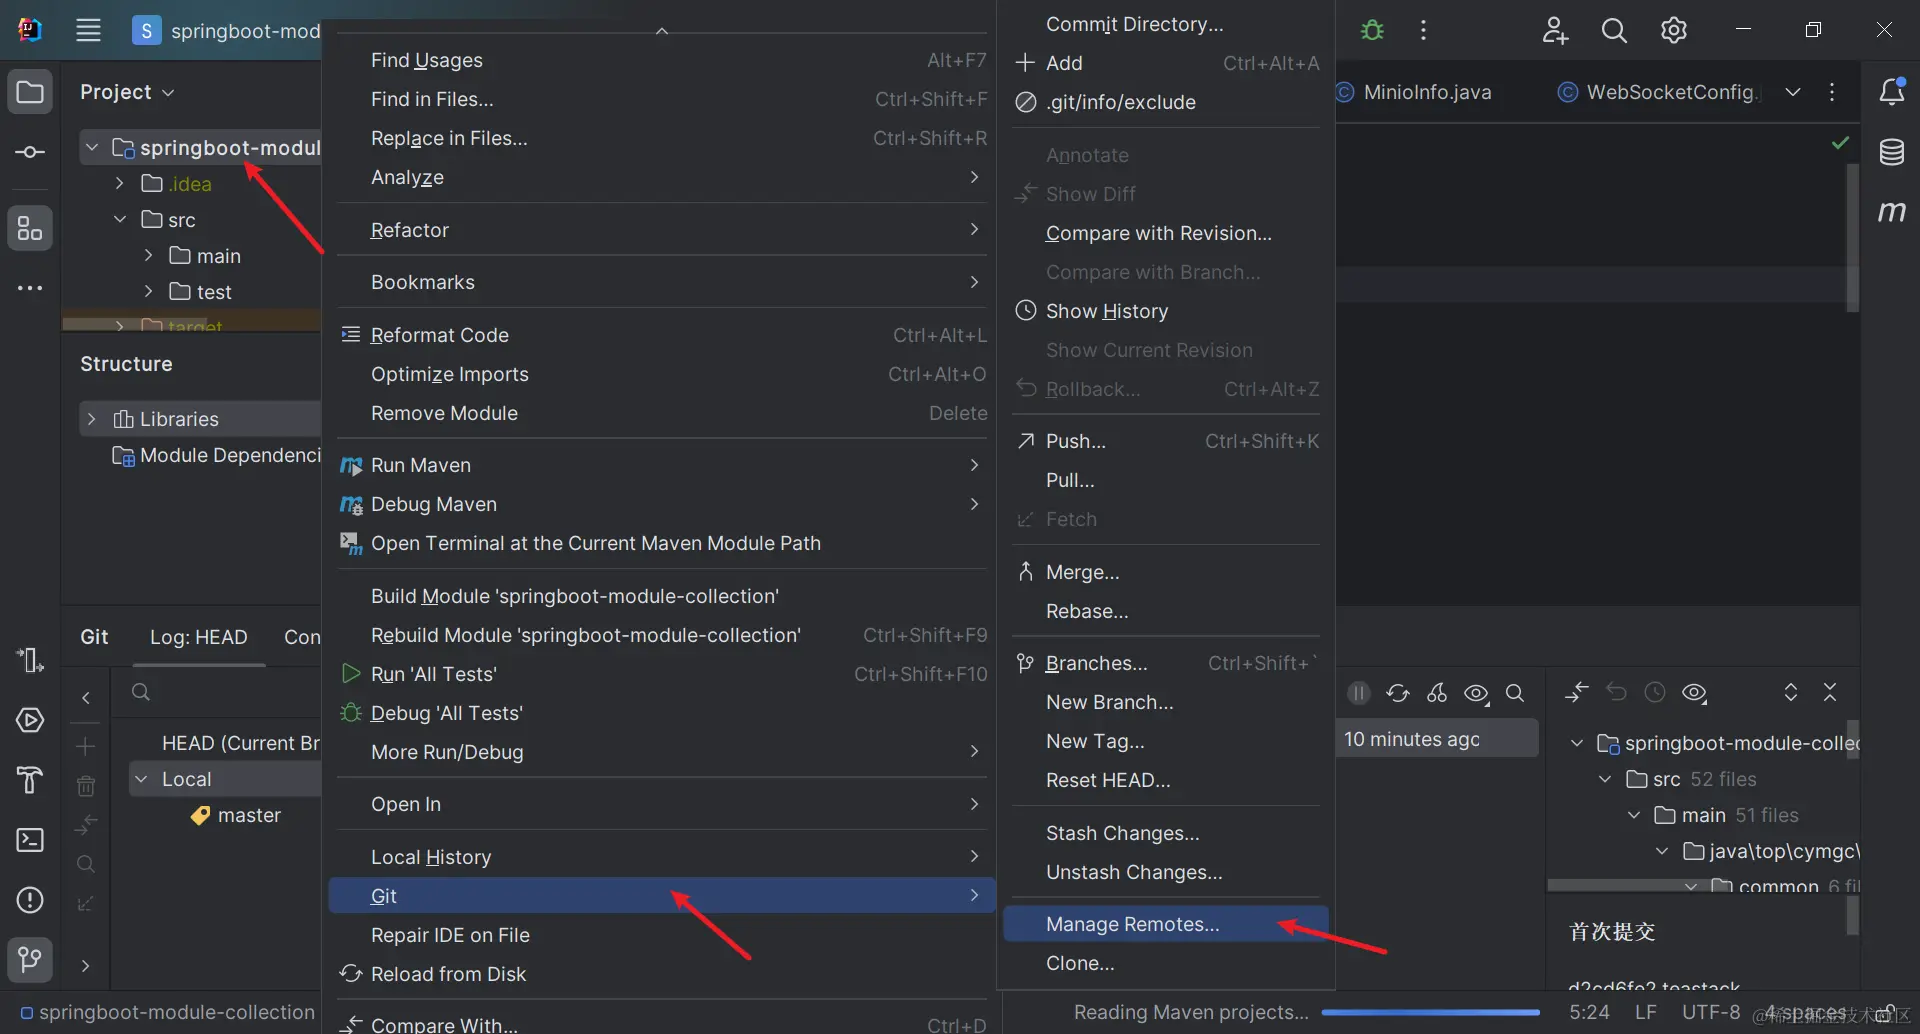Choose Find Usages from context menu
1920x1034 pixels.
pos(662,60)
